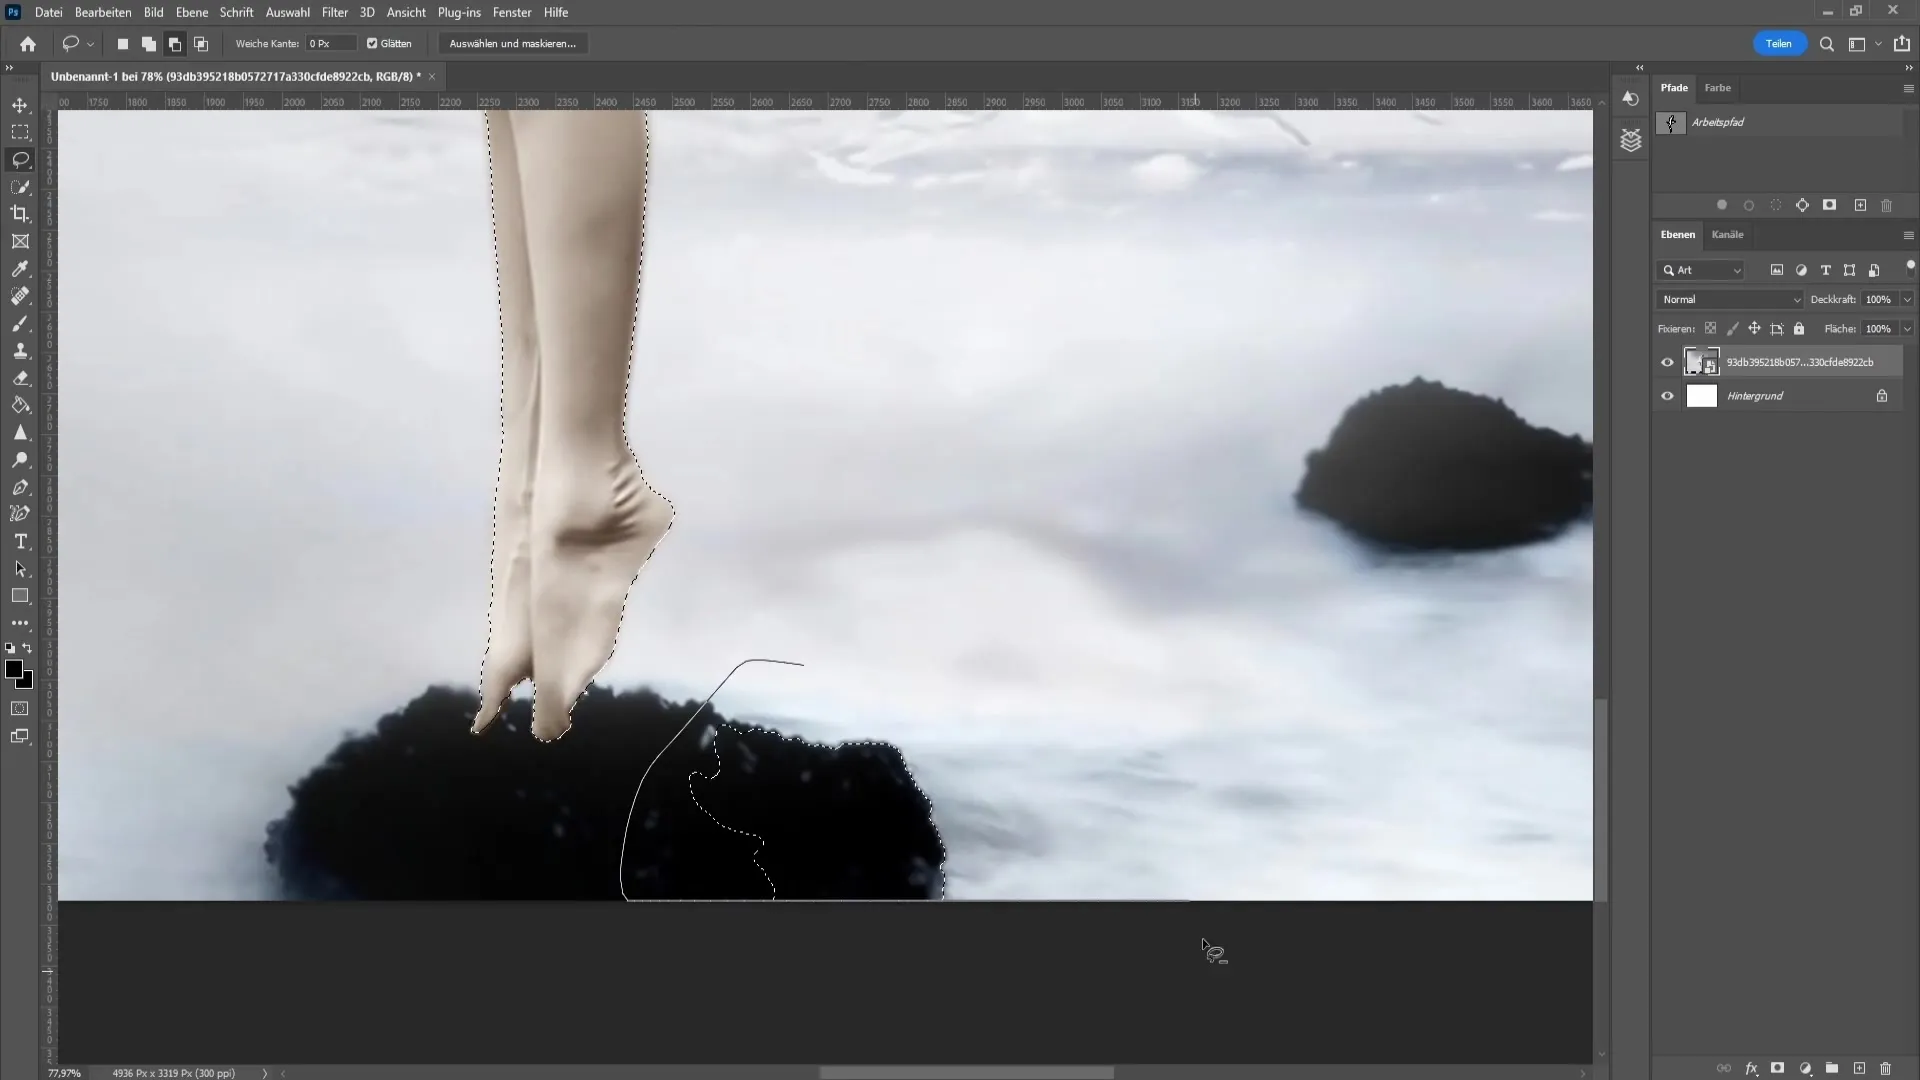Viewport: 1920px width, 1080px height.
Task: Select the Healing Brush tool
Action: (20, 295)
